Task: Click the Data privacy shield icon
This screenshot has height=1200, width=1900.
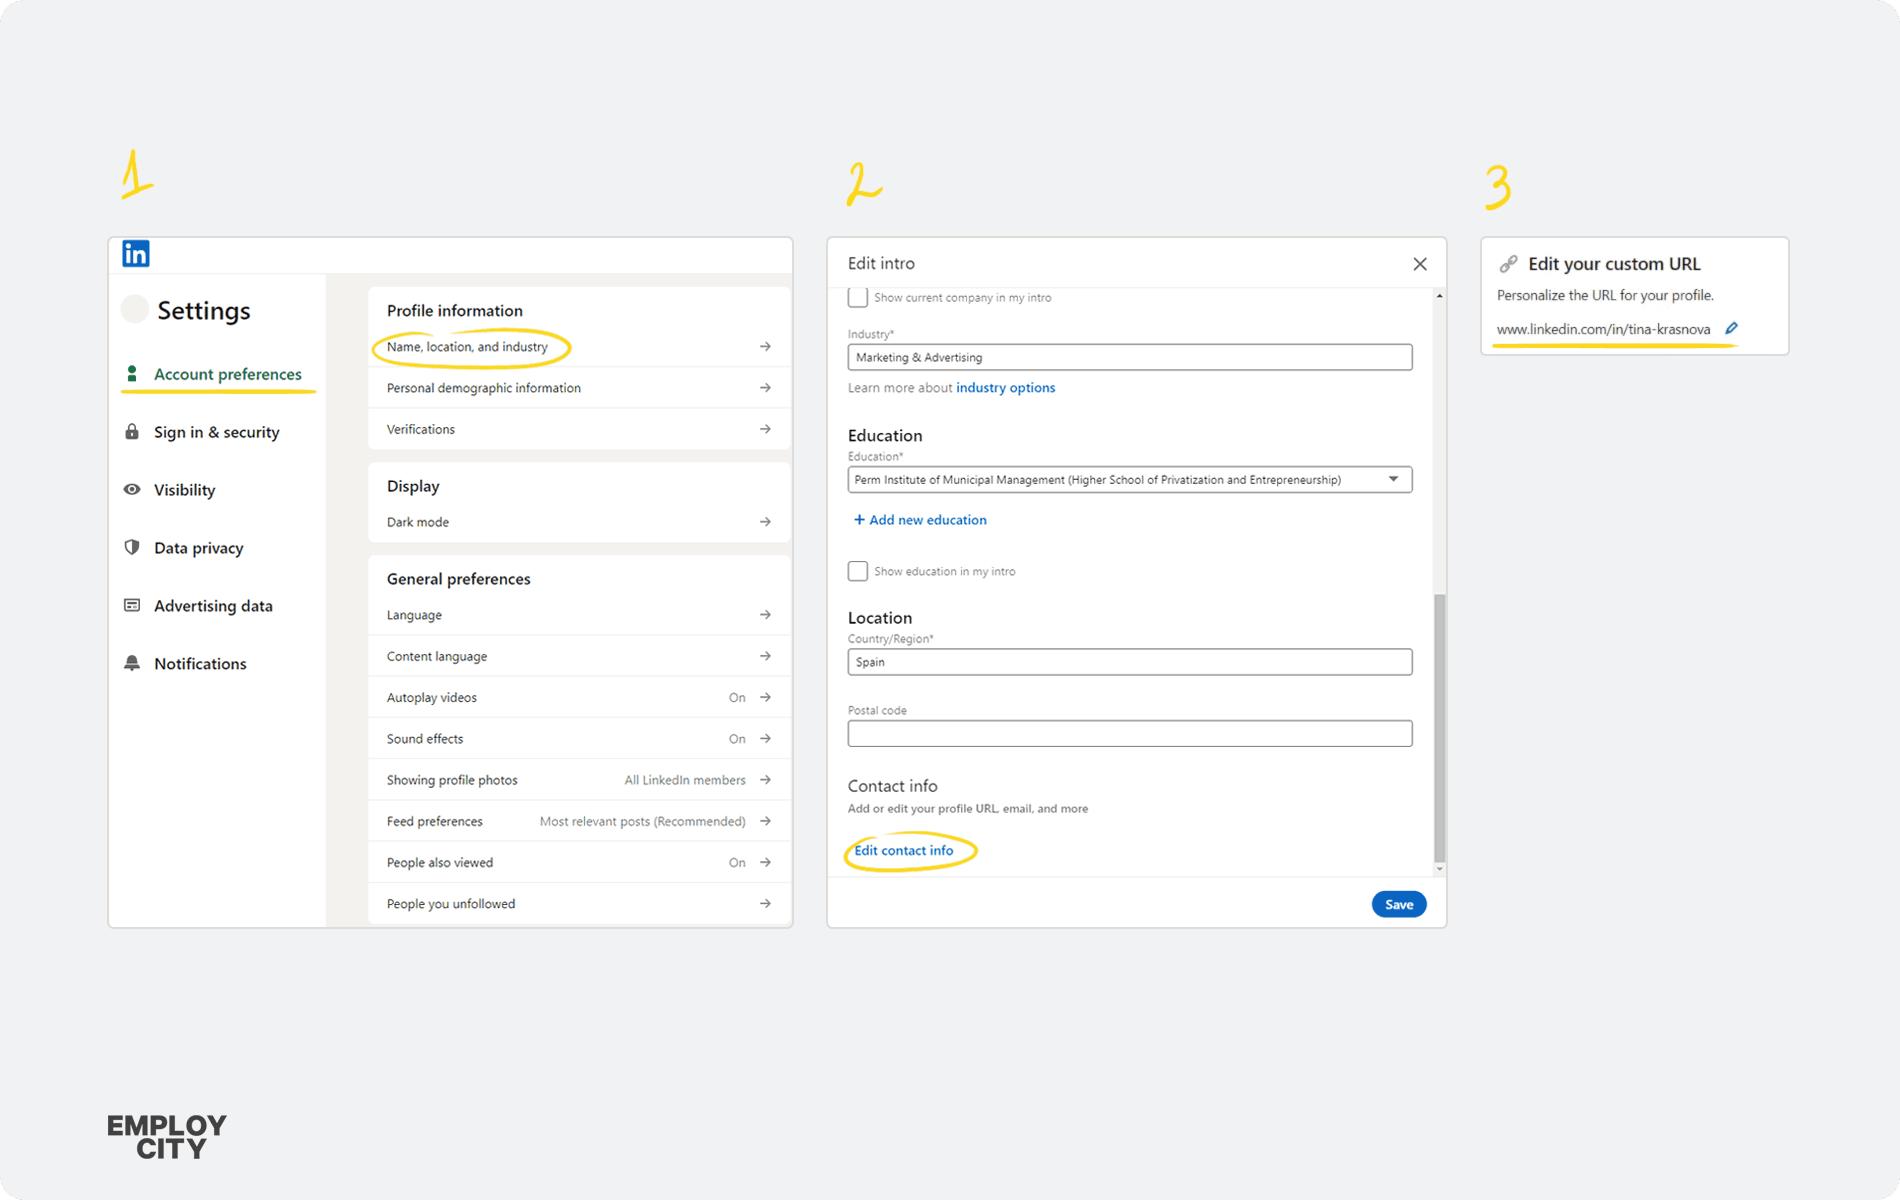Action: point(132,547)
